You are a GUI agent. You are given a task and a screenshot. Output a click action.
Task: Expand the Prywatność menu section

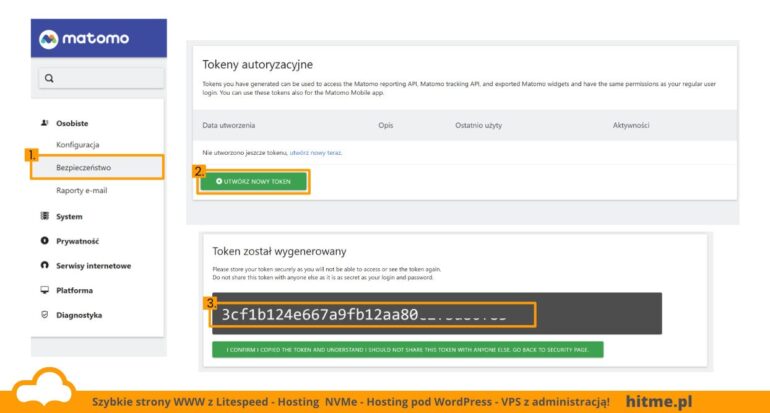78,241
